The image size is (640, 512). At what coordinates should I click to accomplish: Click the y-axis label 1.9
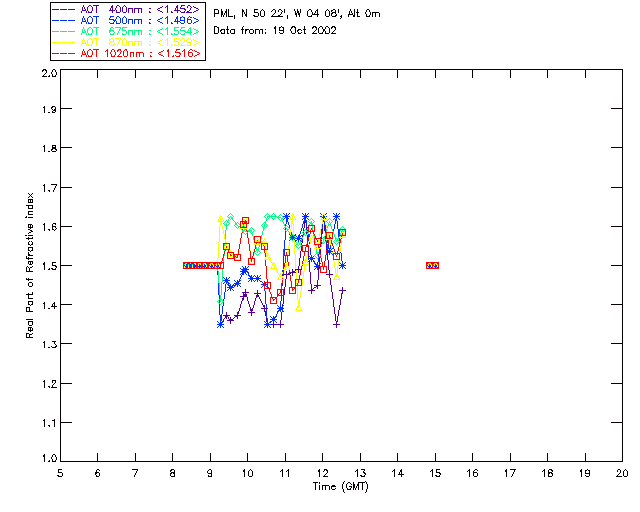click(x=49, y=109)
